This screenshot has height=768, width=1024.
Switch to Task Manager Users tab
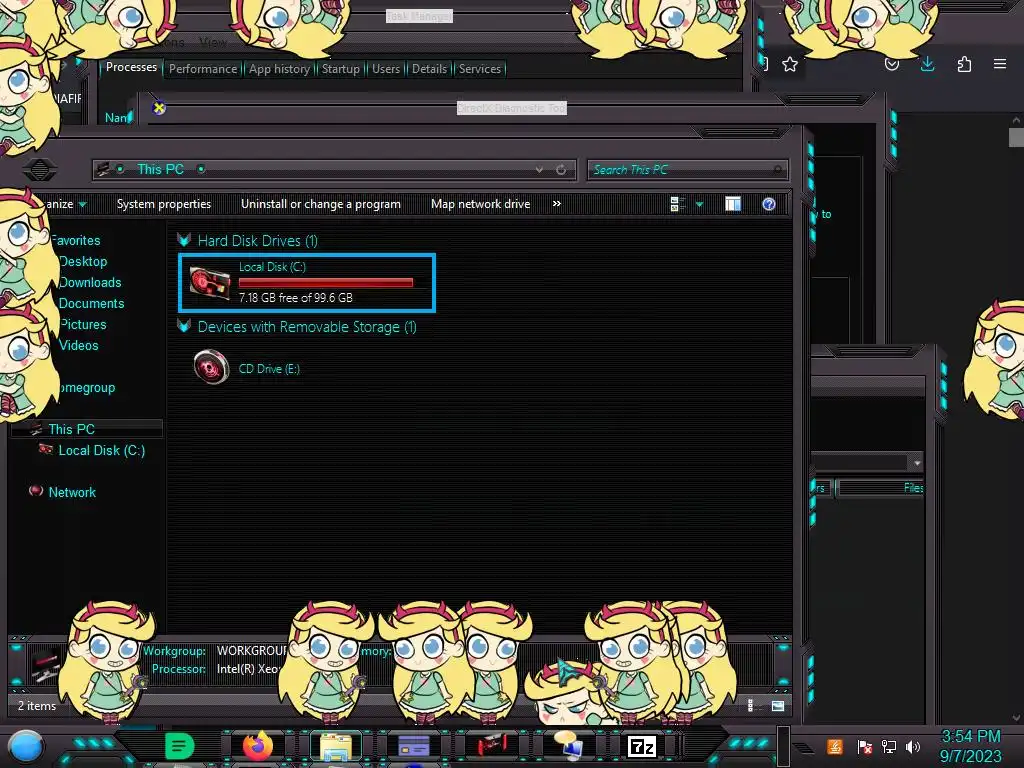point(386,69)
